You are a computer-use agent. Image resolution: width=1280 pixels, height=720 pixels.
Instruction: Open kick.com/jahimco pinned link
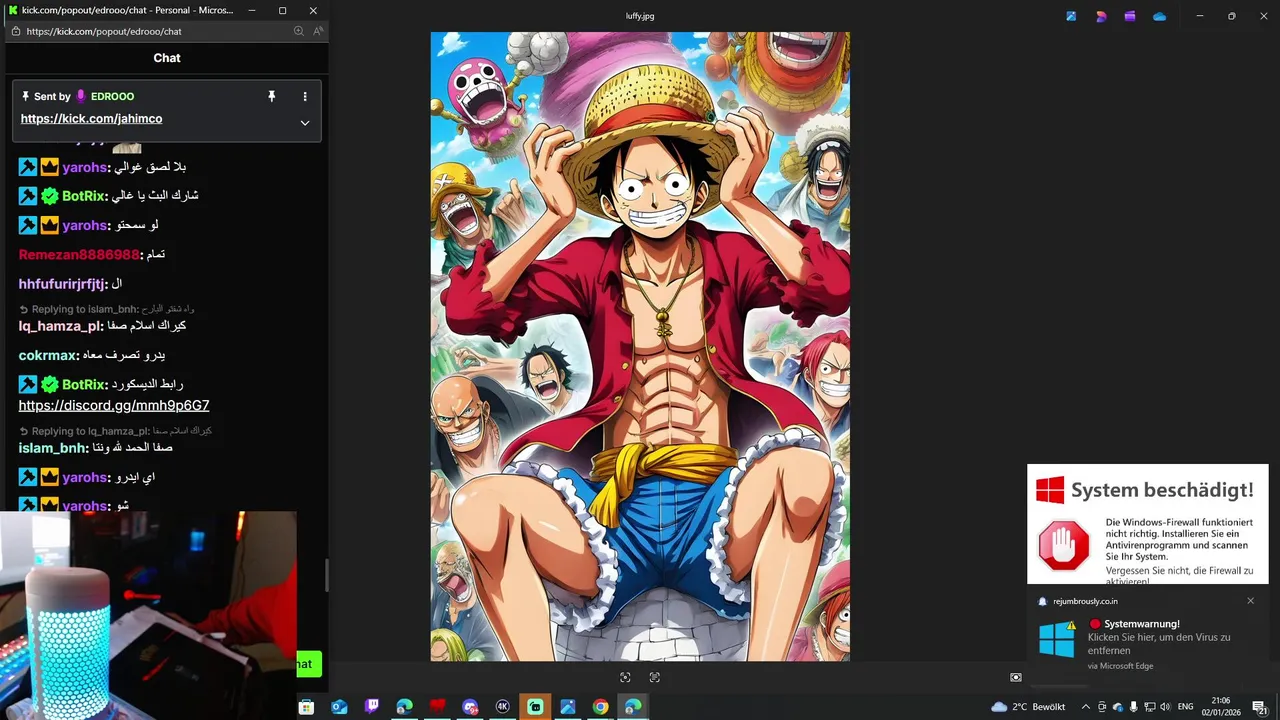click(91, 119)
